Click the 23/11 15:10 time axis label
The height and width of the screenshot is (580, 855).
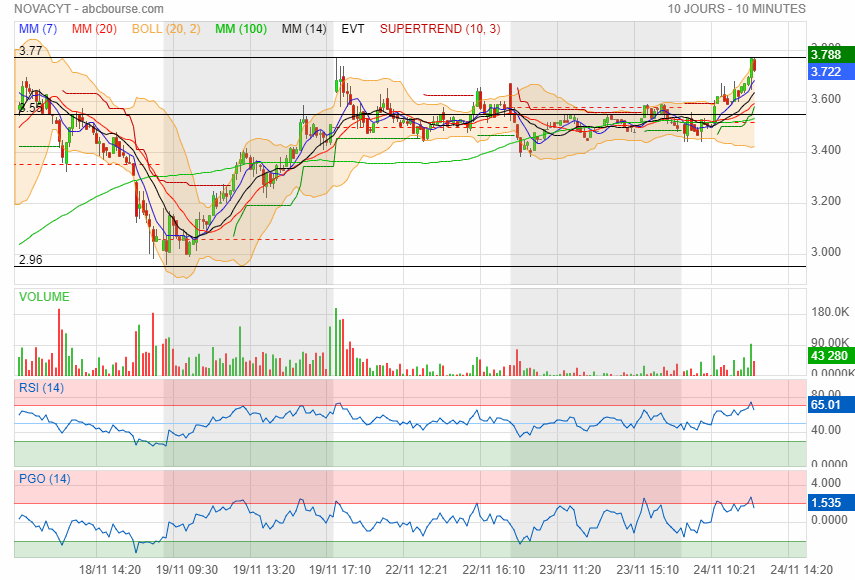click(x=647, y=570)
